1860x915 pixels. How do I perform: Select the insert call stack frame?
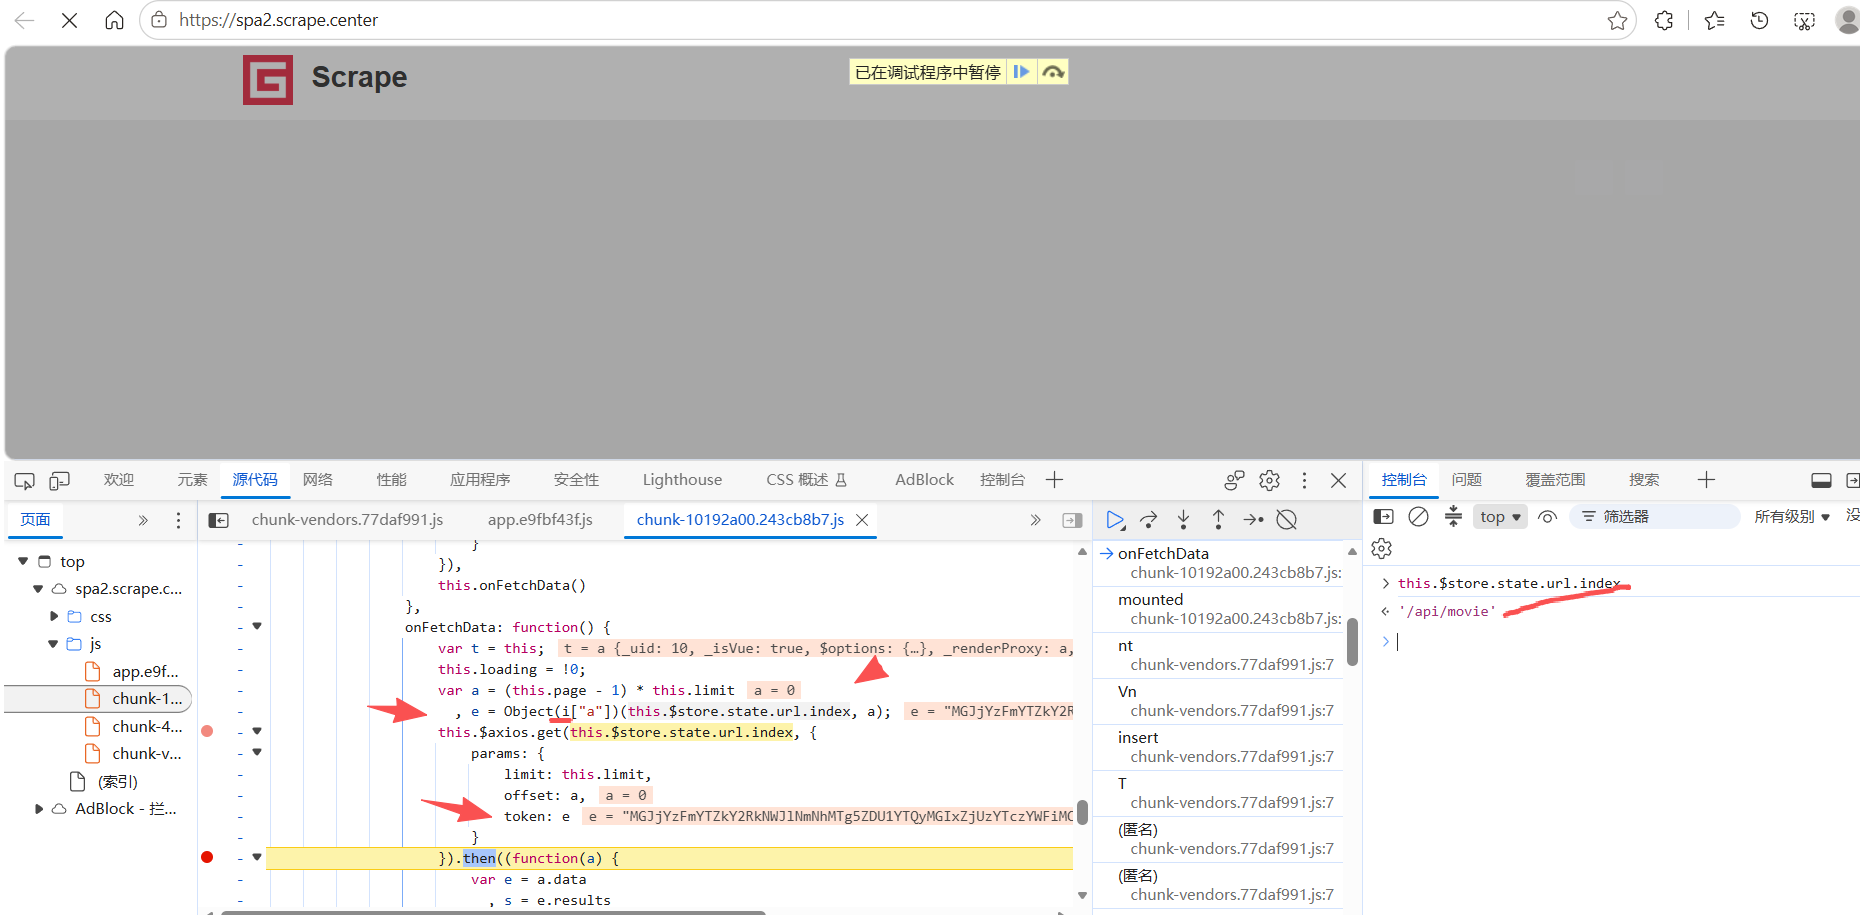coord(1220,747)
